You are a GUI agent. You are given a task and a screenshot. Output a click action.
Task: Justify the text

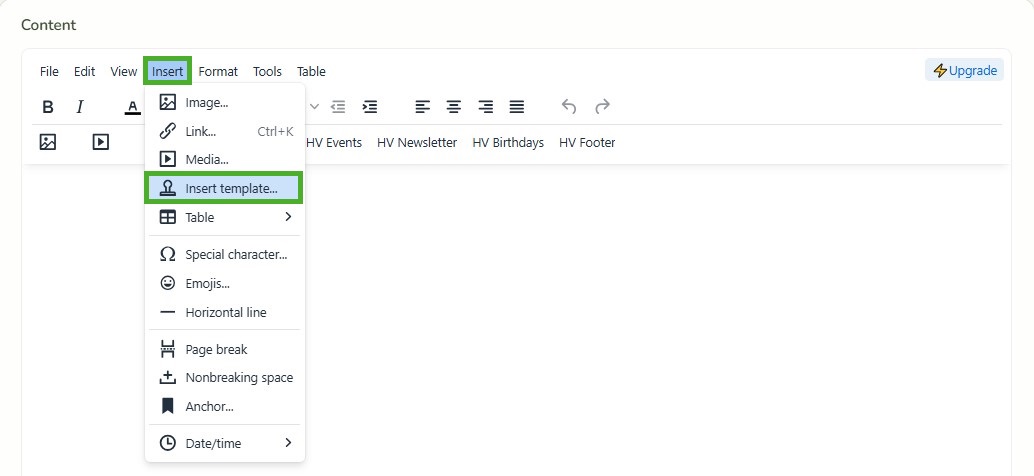pos(517,107)
